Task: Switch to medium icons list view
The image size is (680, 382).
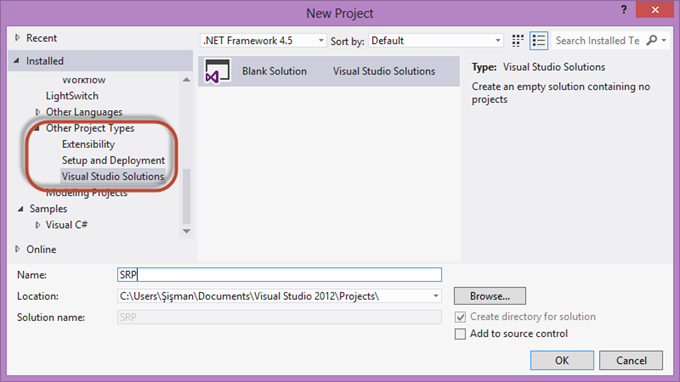Action: coord(539,41)
